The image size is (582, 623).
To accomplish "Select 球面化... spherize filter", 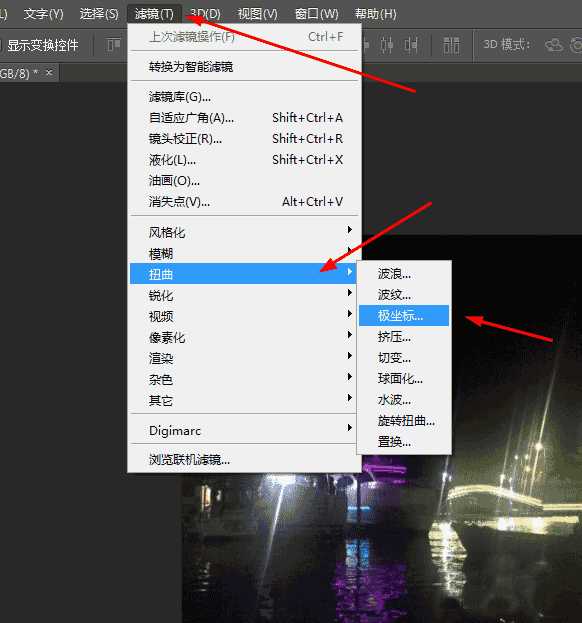I will [x=404, y=379].
